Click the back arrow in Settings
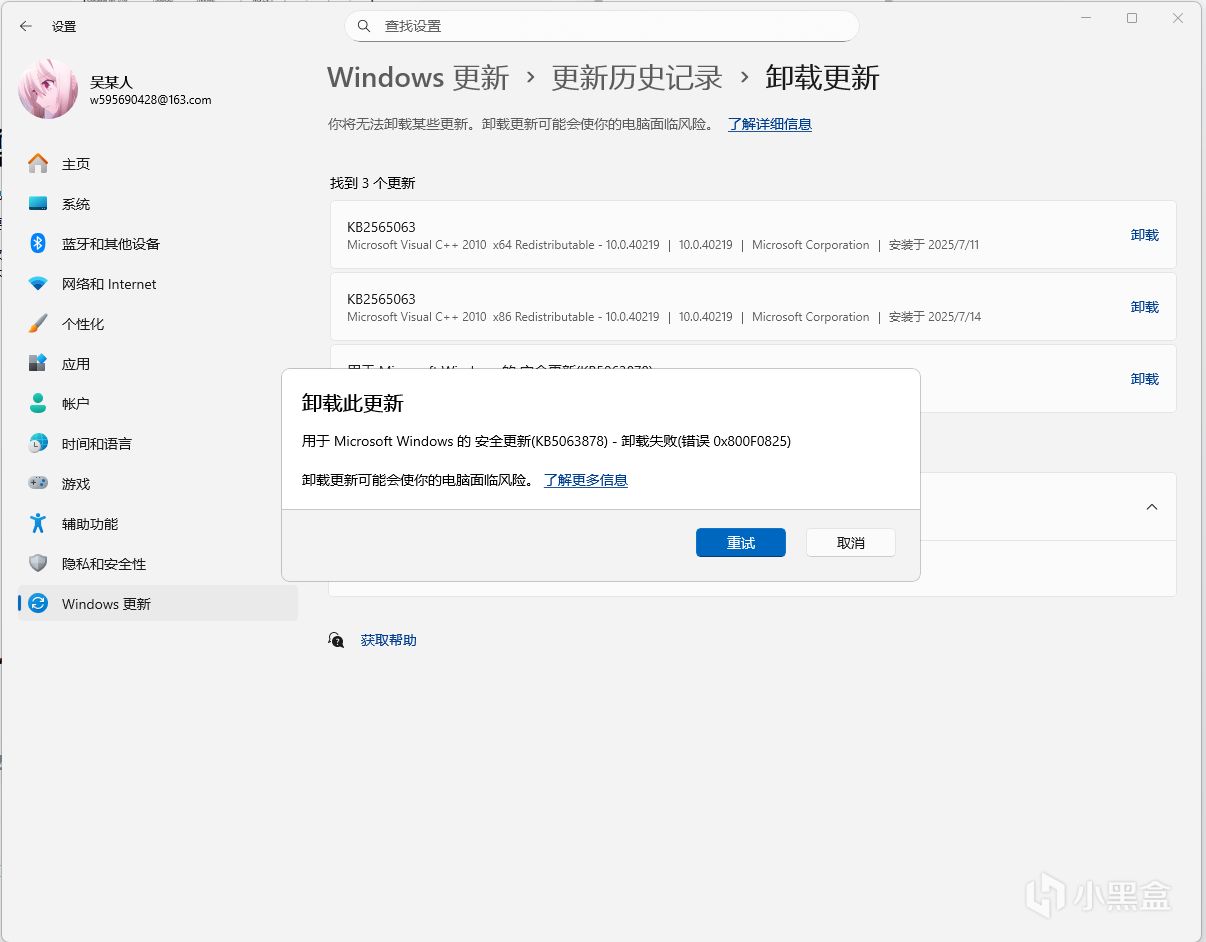The height and width of the screenshot is (942, 1206). (x=26, y=27)
